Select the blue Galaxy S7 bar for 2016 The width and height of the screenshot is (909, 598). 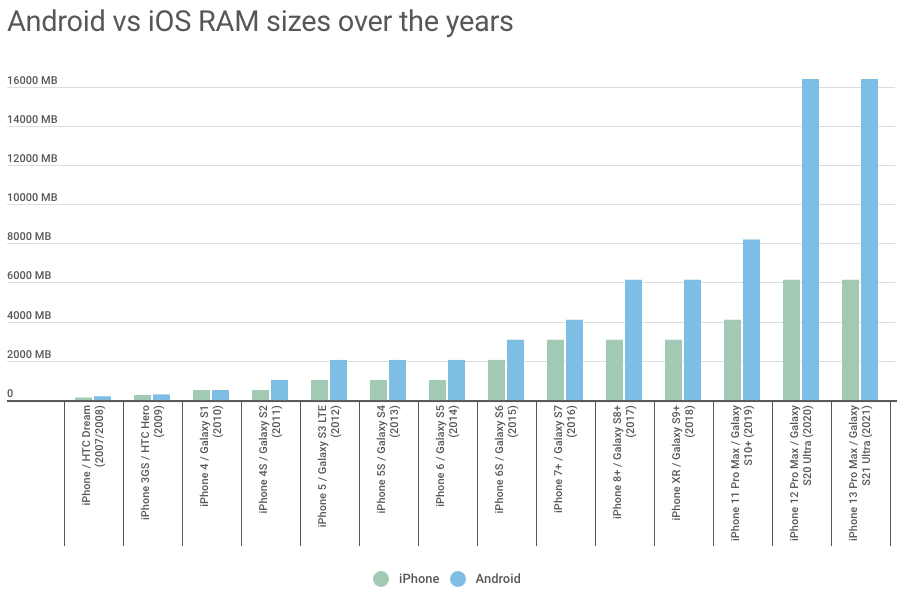575,360
